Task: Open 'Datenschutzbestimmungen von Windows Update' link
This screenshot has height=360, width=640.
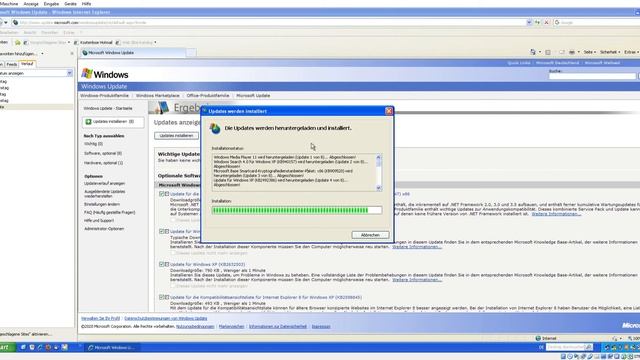Action: [166, 318]
